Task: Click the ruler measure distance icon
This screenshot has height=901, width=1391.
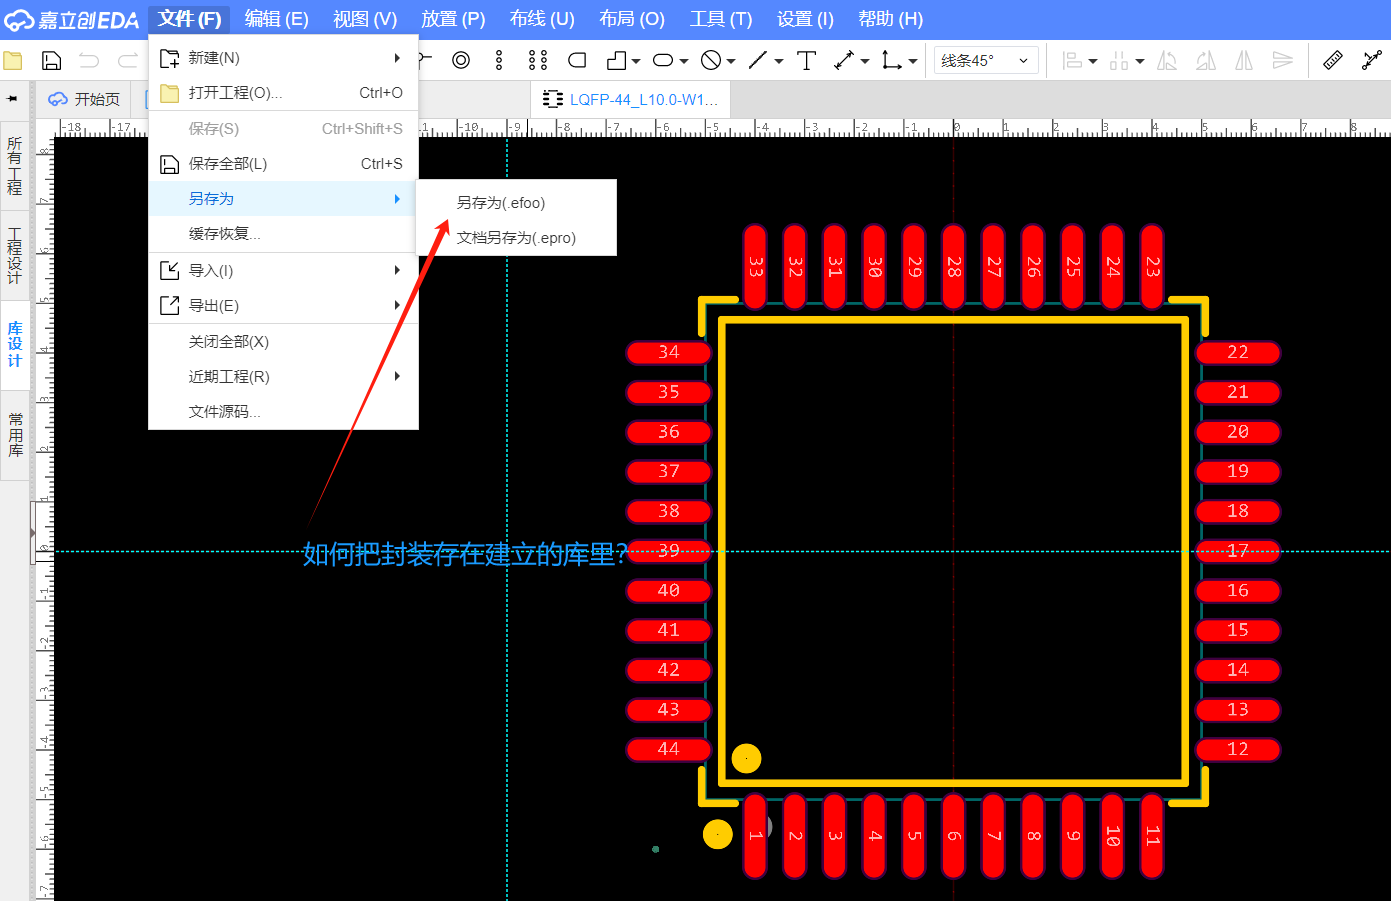Action: point(1332,61)
